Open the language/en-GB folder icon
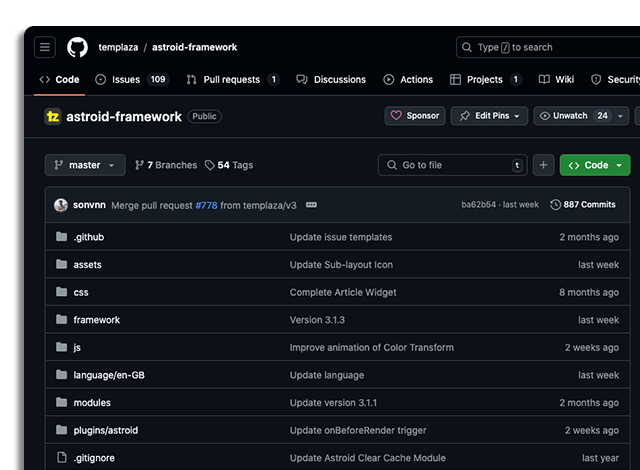This screenshot has height=470, width=640. pos(62,375)
